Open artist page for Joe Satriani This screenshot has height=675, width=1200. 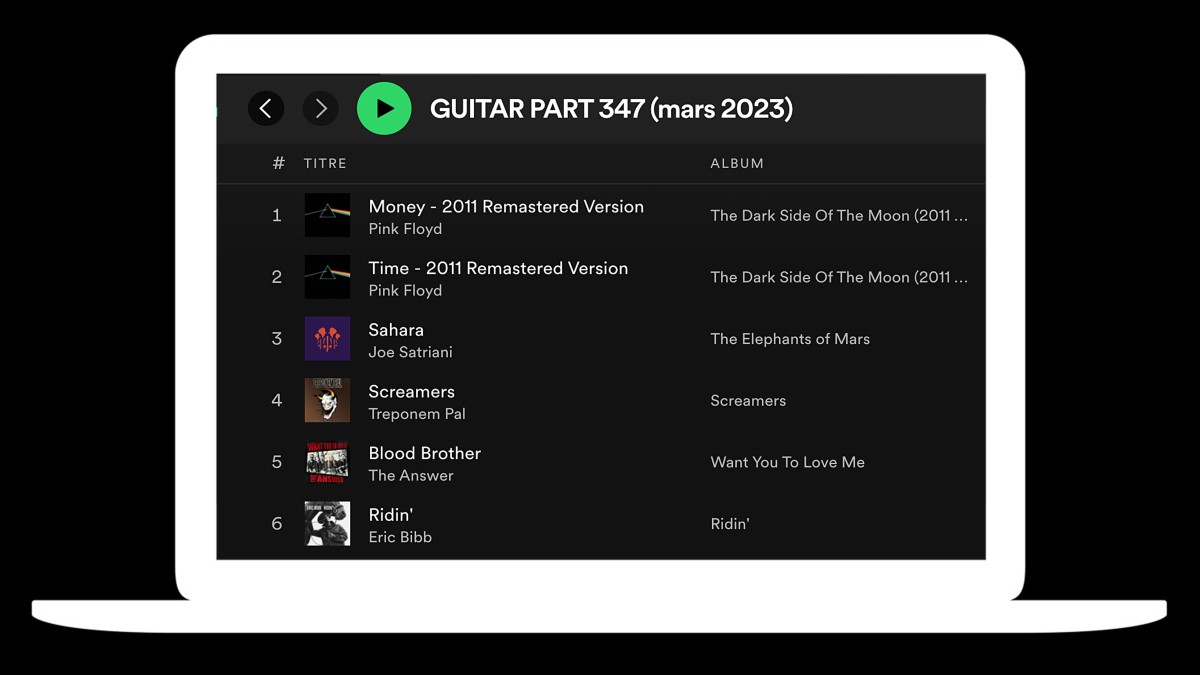point(410,352)
